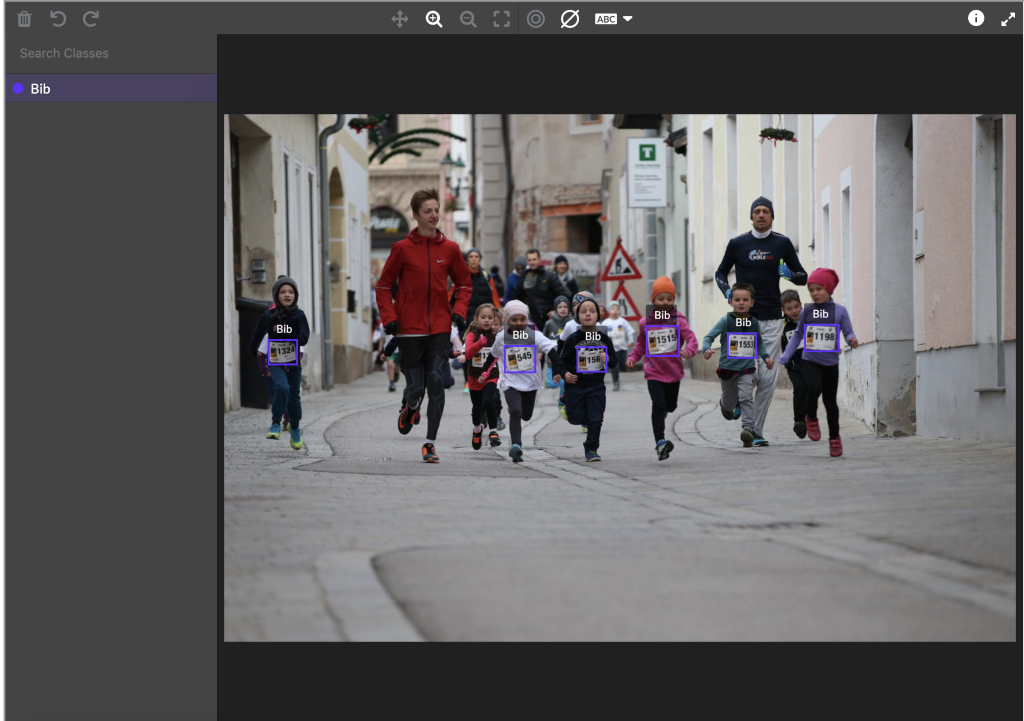The width and height of the screenshot is (1024, 721).
Task: Click the fit-to-screen brackets icon
Action: click(501, 19)
